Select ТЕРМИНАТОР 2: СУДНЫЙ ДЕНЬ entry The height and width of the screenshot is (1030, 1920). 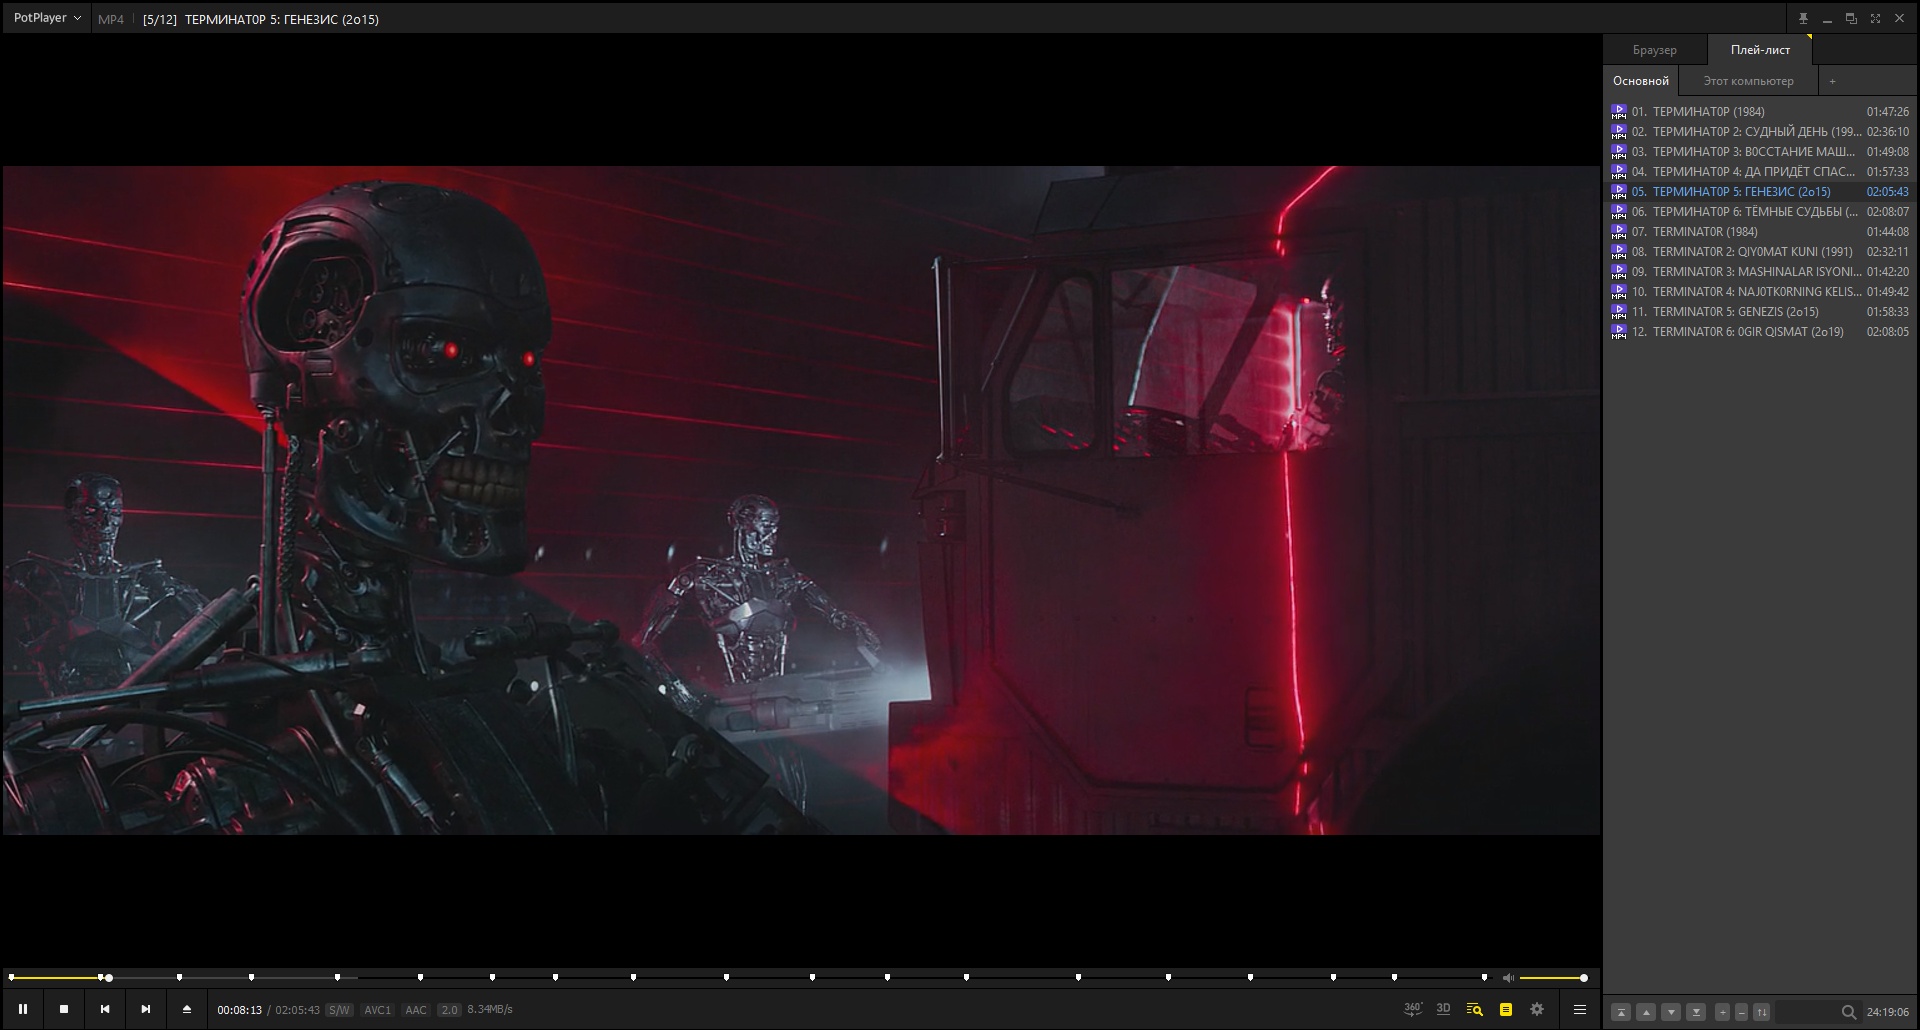coord(1760,132)
